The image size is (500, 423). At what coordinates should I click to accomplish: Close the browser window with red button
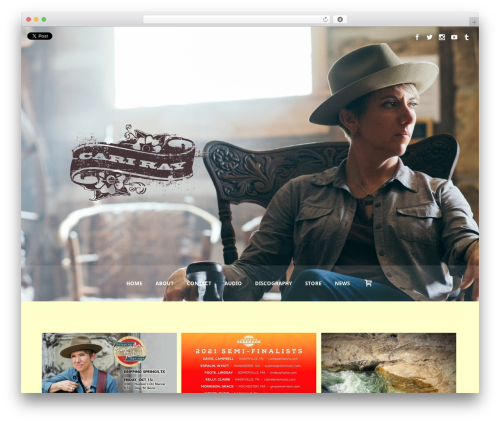[x=29, y=19]
